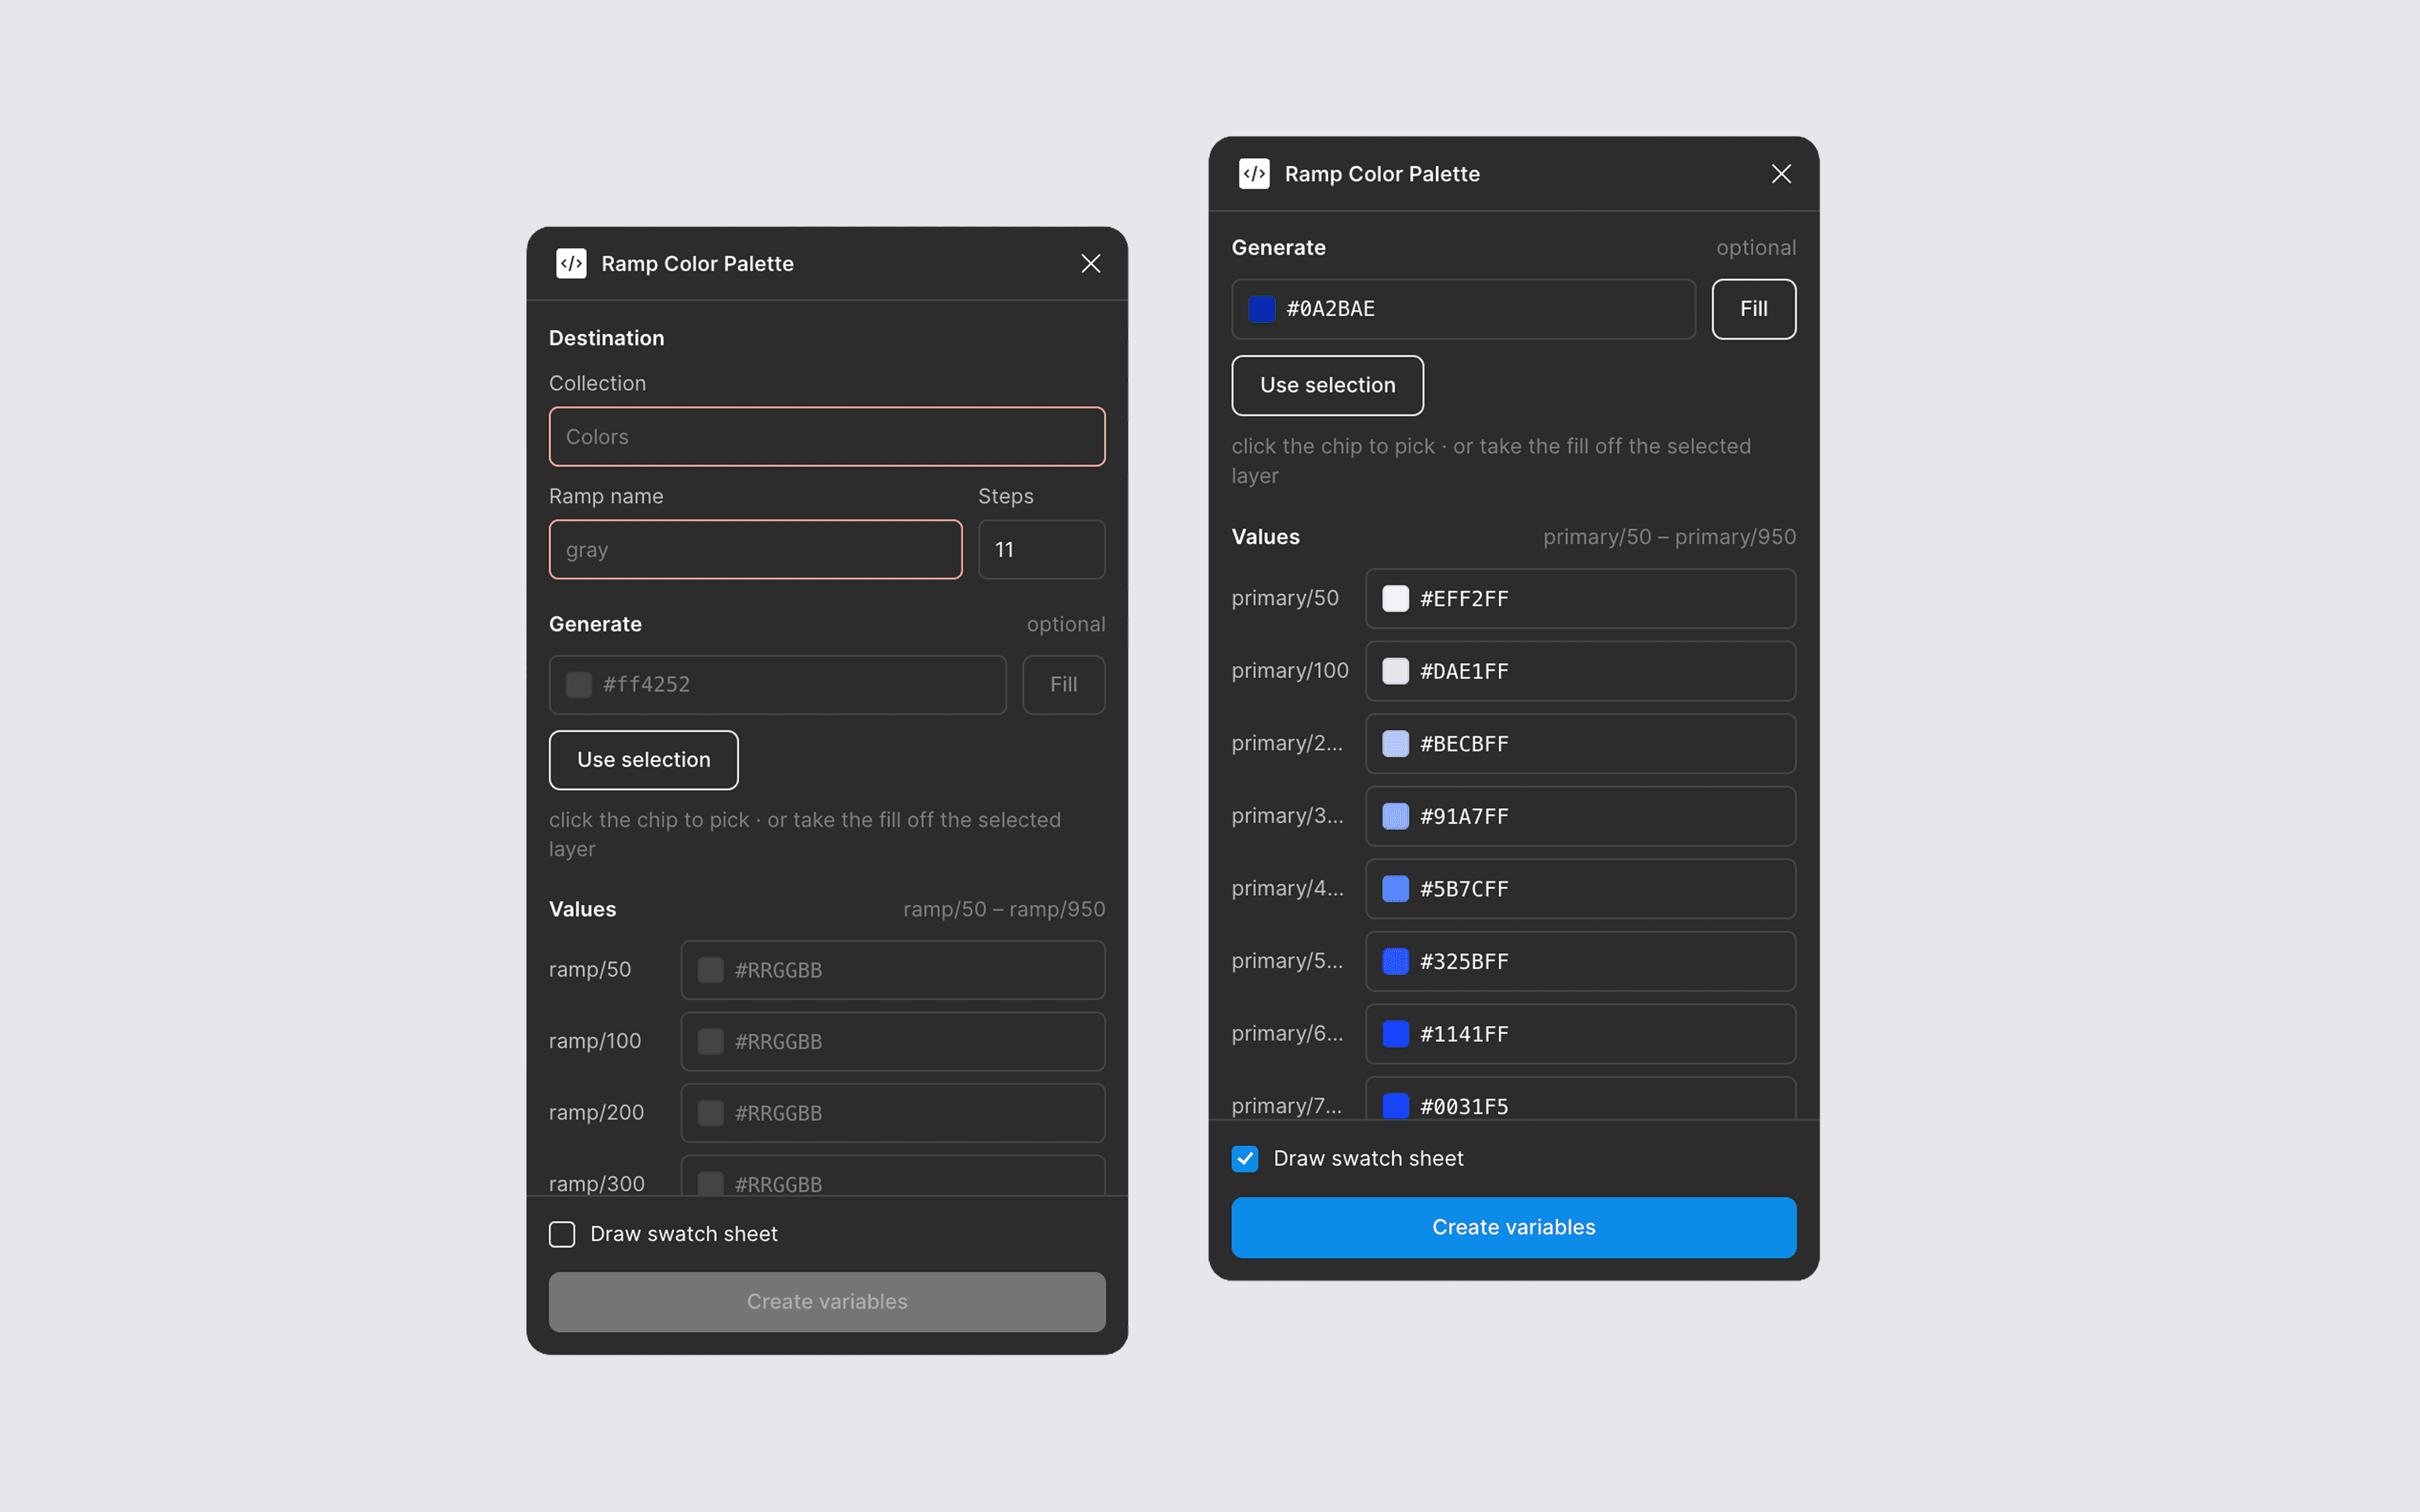
Task: Click the Destination section heading
Action: point(606,338)
